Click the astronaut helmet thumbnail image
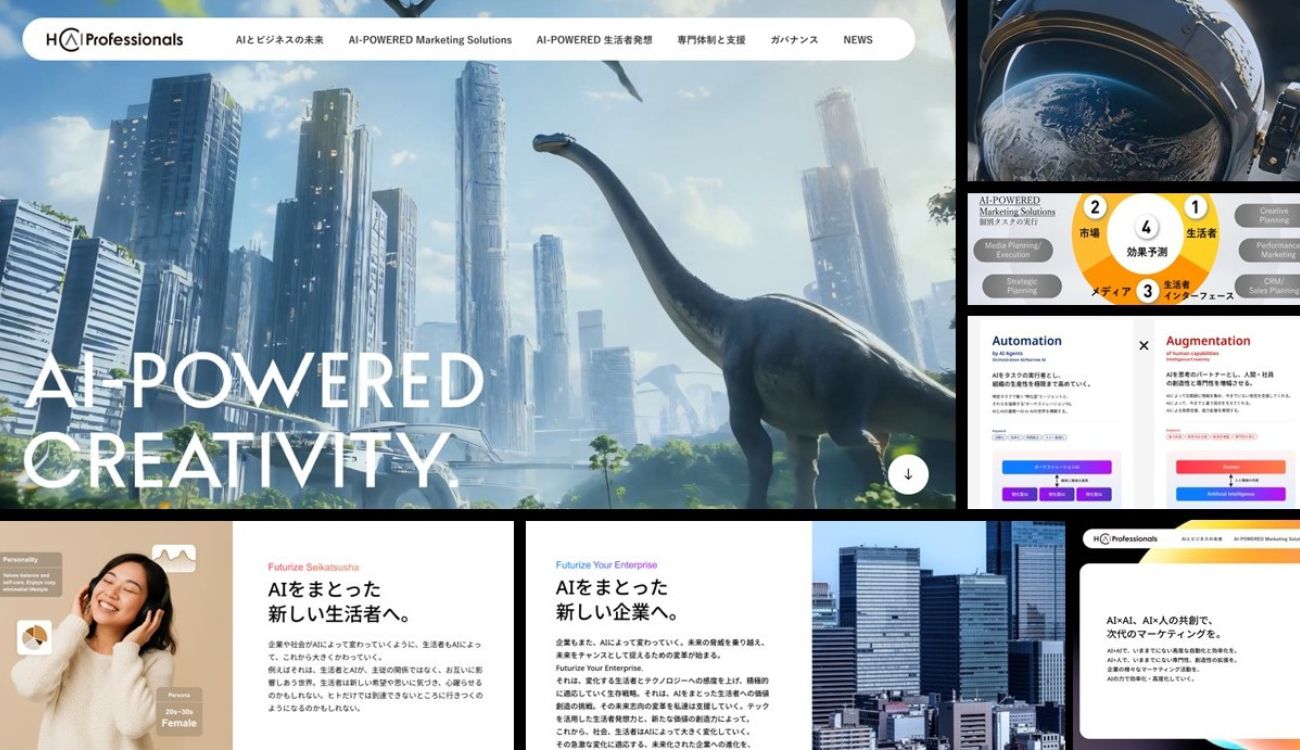This screenshot has height=750, width=1300. [x=1133, y=90]
